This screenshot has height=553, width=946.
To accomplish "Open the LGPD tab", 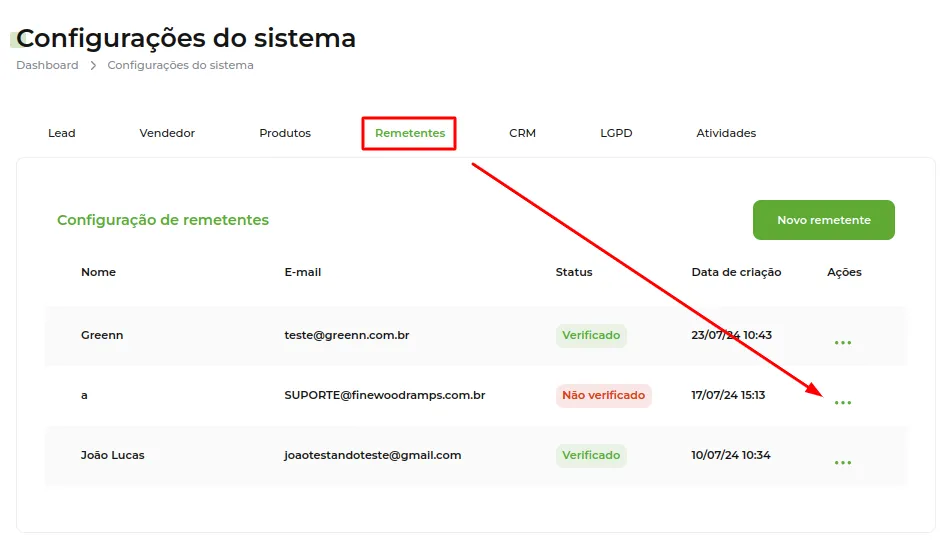I will [x=616, y=133].
